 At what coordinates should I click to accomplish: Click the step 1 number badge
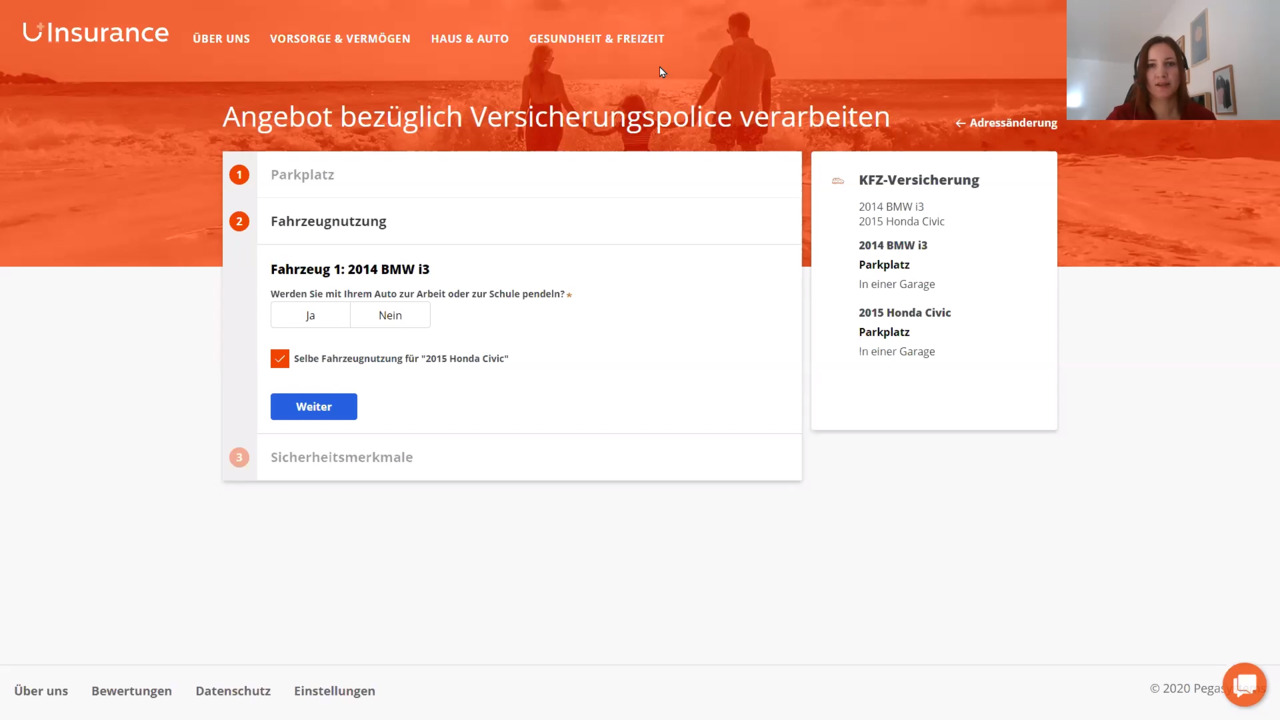tap(239, 175)
